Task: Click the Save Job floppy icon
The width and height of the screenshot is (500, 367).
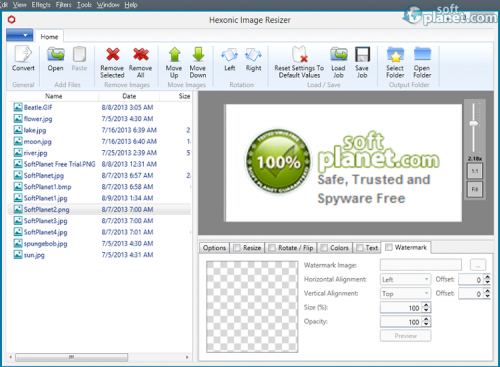Action: [362, 54]
